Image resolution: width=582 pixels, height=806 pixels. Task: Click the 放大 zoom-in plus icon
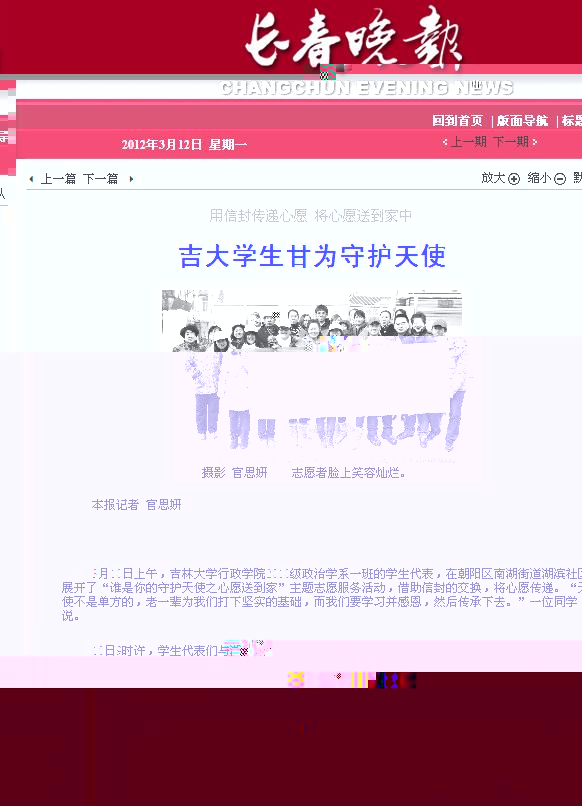tap(514, 178)
